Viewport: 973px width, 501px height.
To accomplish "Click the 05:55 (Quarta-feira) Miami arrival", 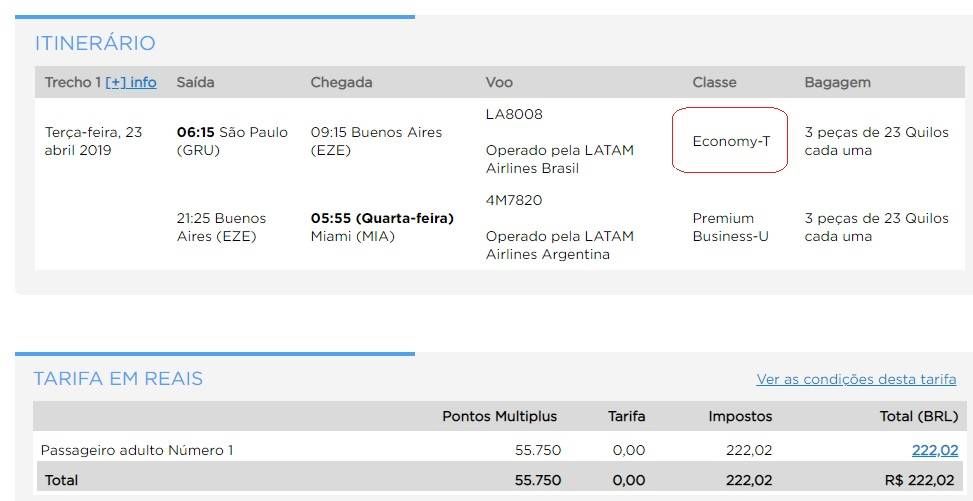I will 382,227.
